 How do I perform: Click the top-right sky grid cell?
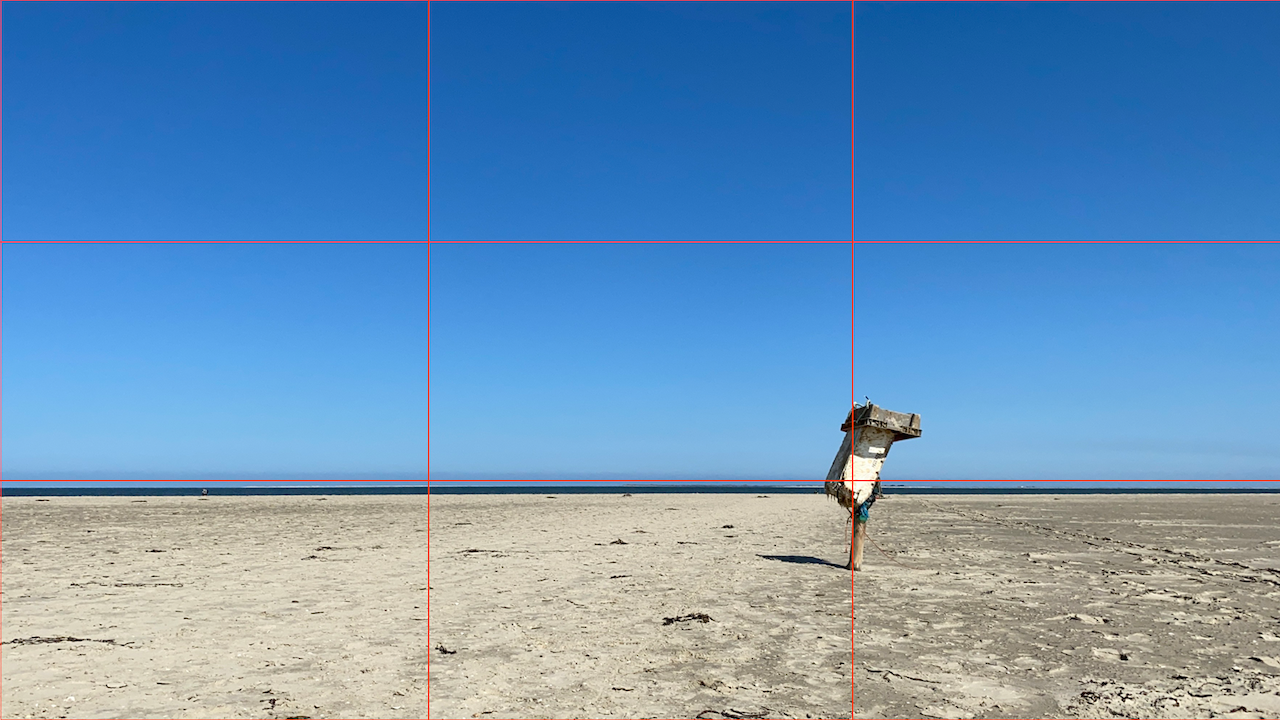click(1066, 121)
